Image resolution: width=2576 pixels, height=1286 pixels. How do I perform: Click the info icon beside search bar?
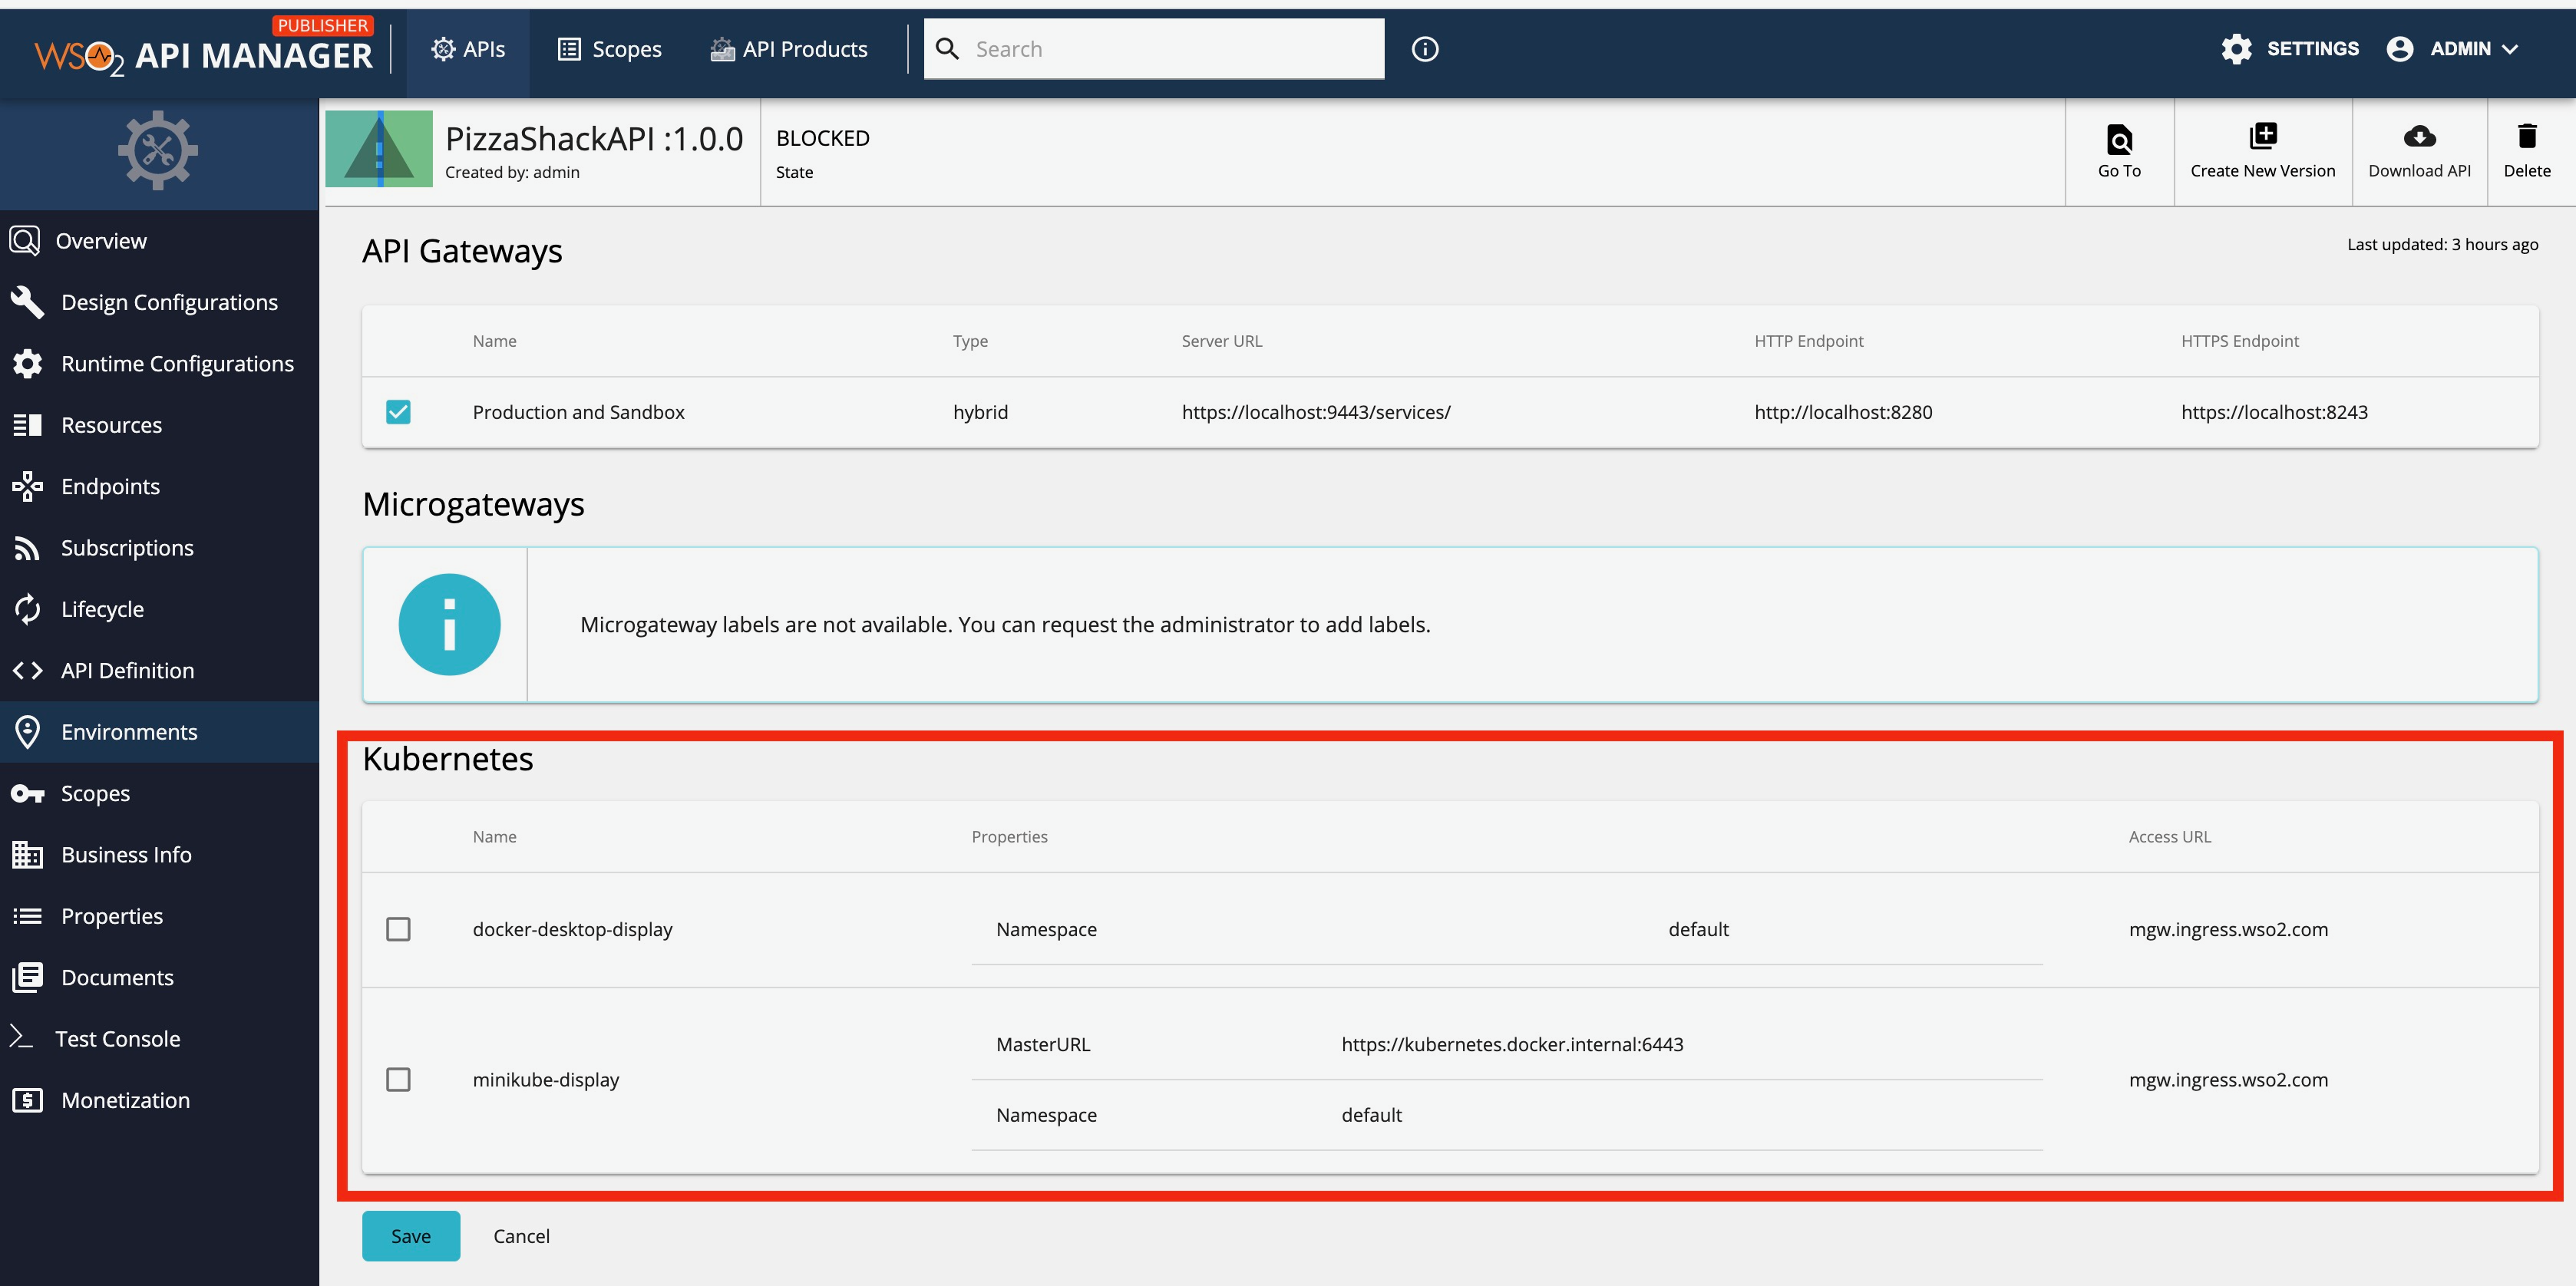(1425, 49)
